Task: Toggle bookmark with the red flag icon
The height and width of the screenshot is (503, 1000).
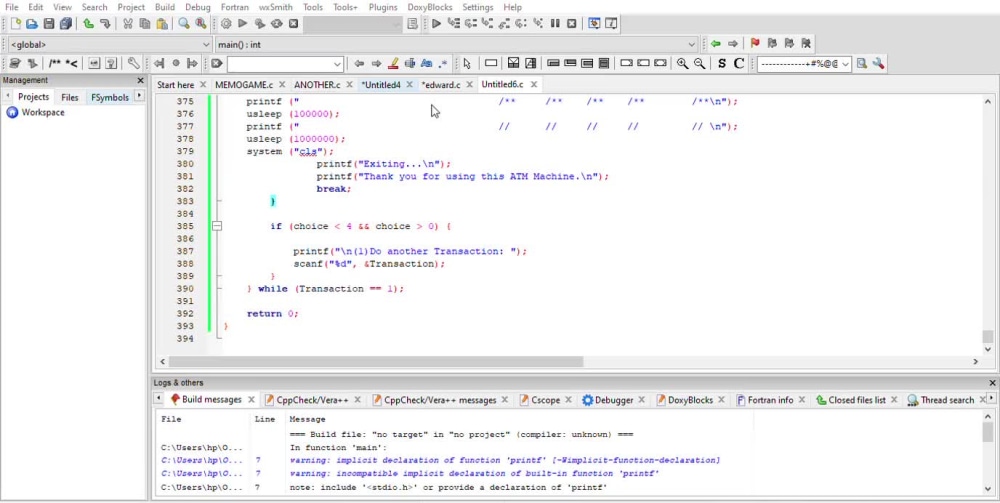Action: pyautogui.click(x=755, y=43)
